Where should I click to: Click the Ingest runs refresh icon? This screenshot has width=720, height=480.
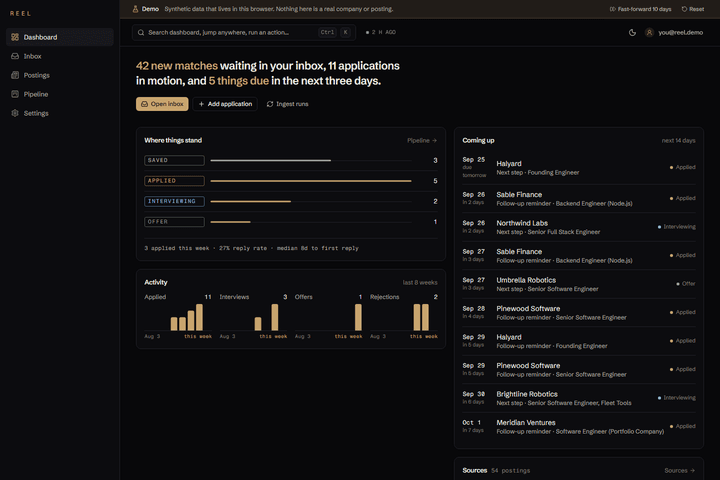(270, 104)
